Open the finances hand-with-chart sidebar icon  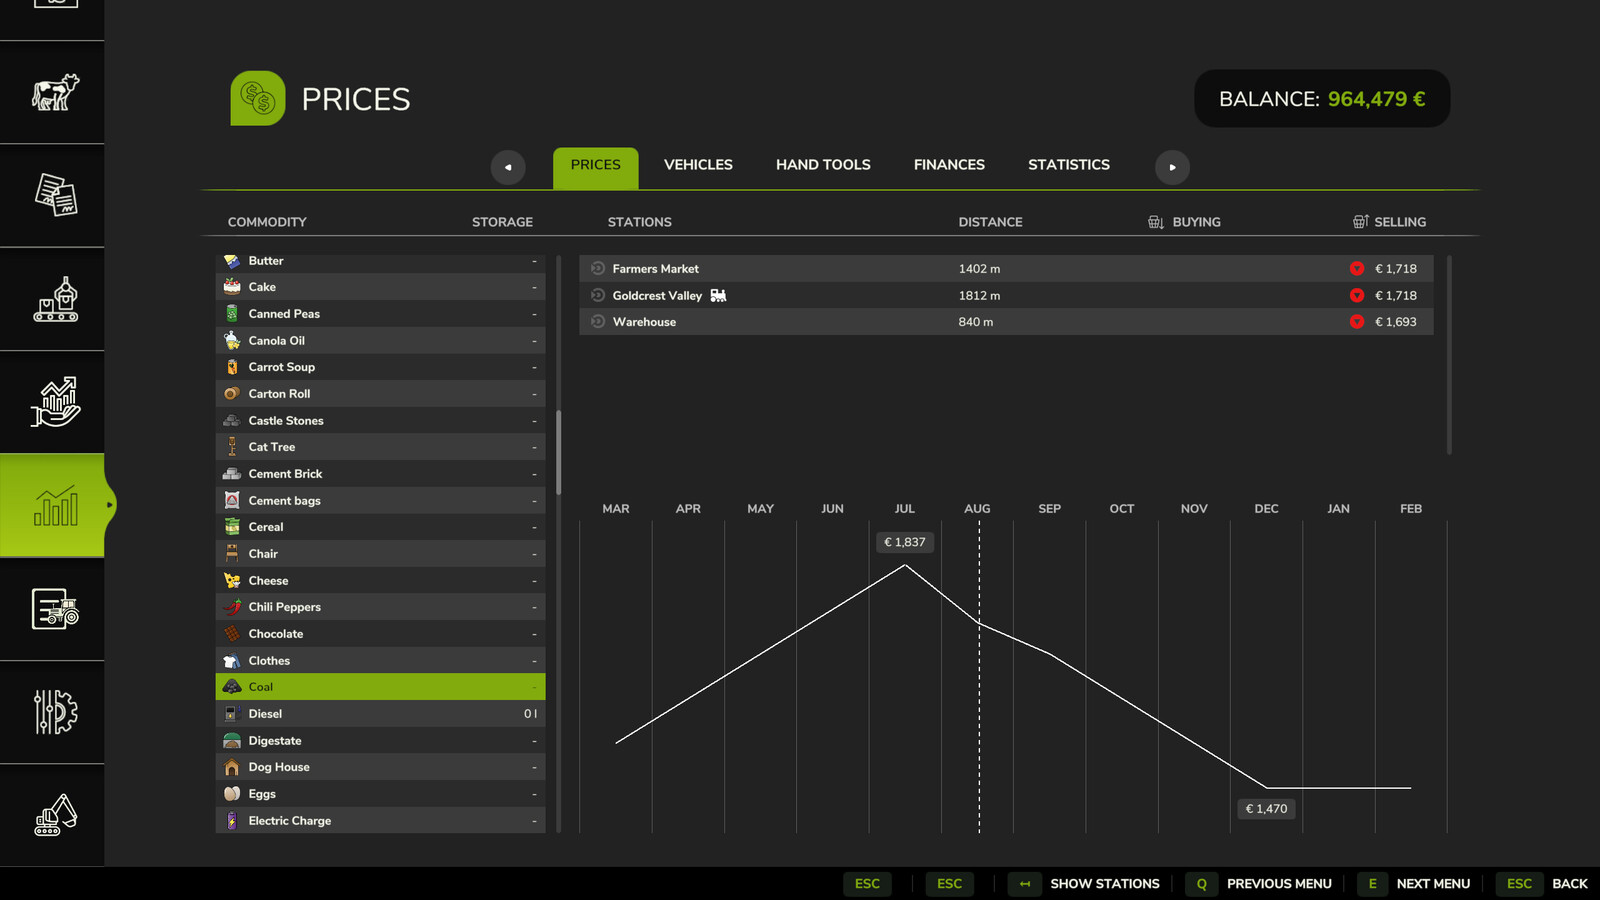click(x=54, y=402)
